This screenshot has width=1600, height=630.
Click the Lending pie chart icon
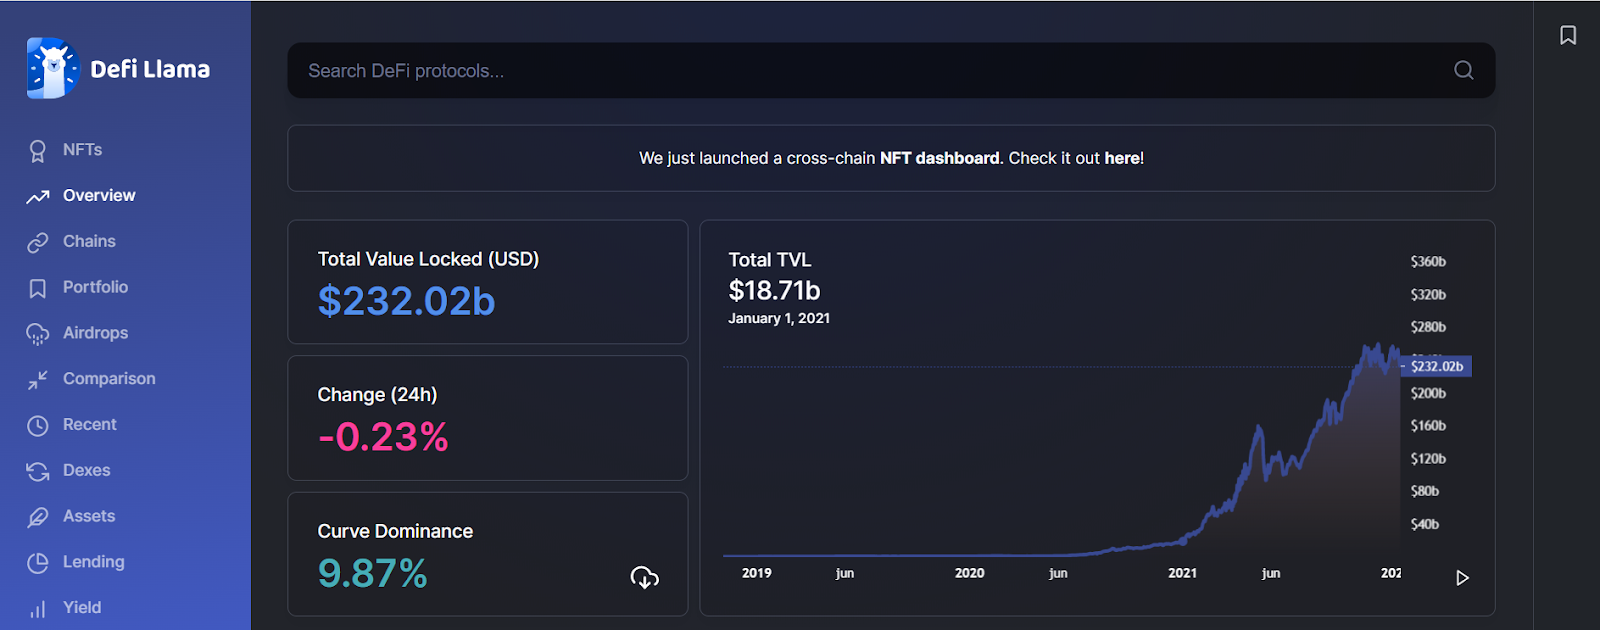pos(38,563)
